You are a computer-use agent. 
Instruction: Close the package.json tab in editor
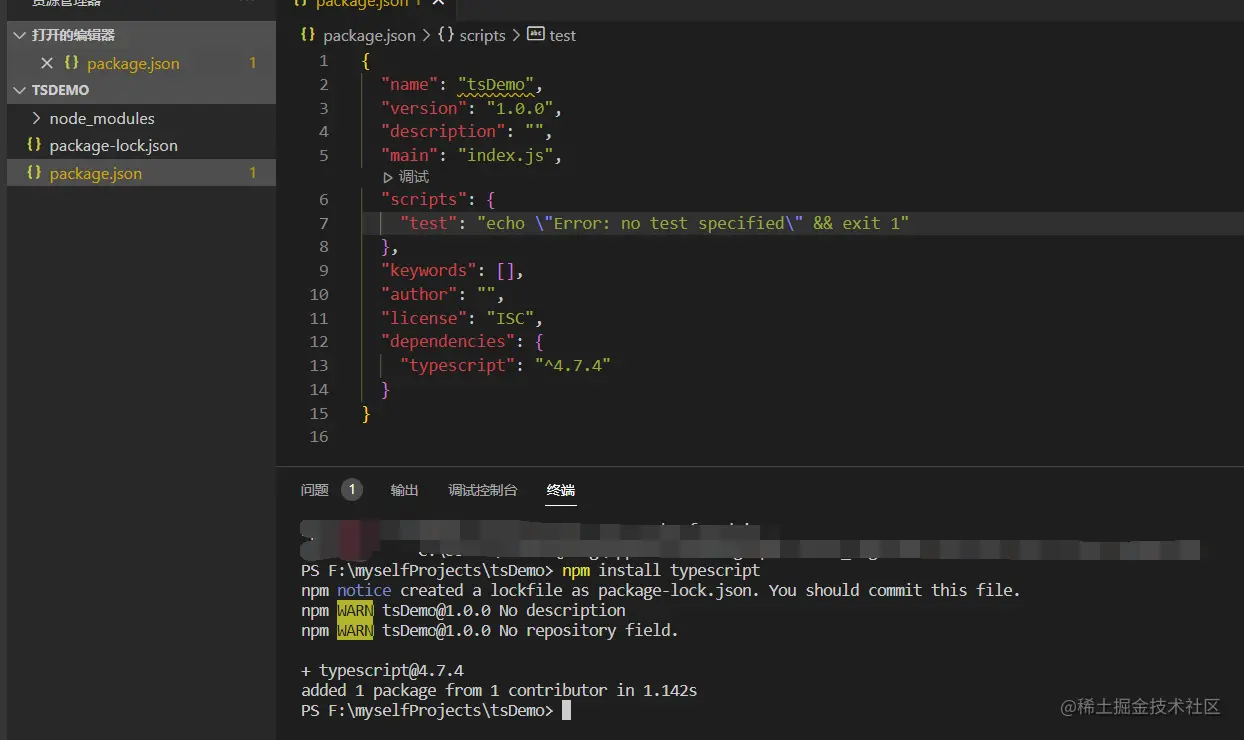click(x=438, y=4)
